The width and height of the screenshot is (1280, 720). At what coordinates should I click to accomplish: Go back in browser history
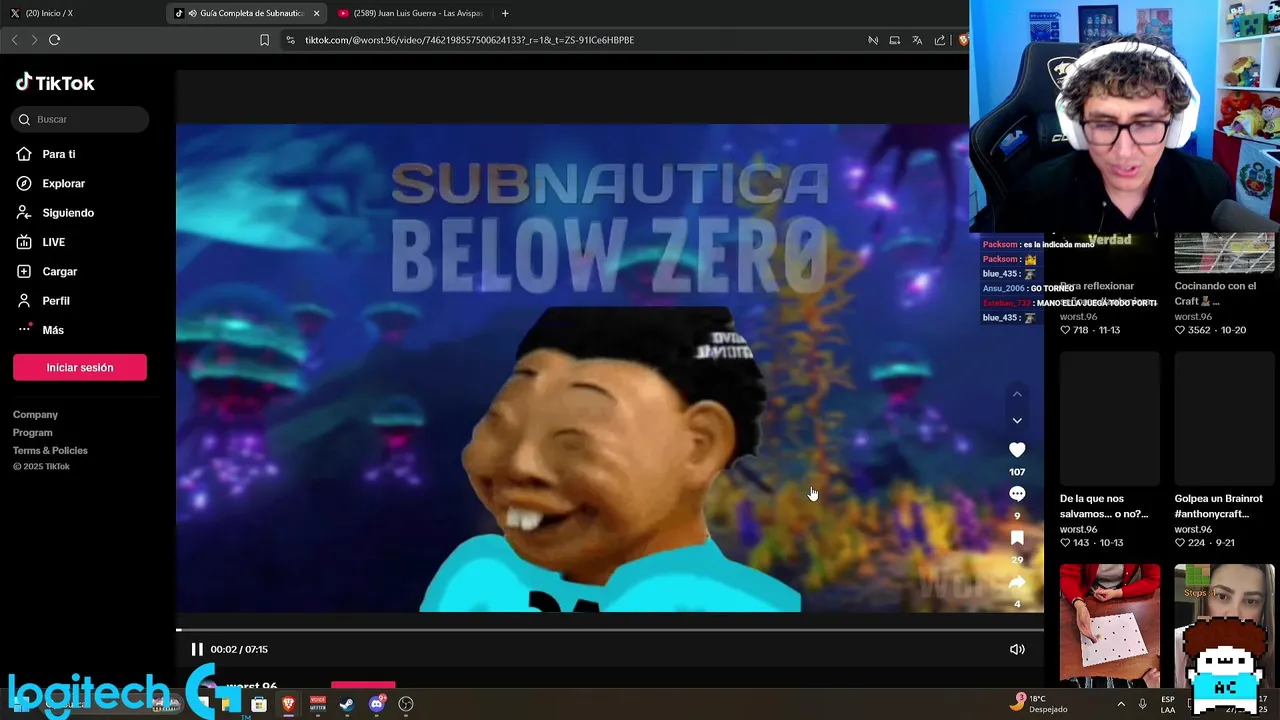[14, 40]
